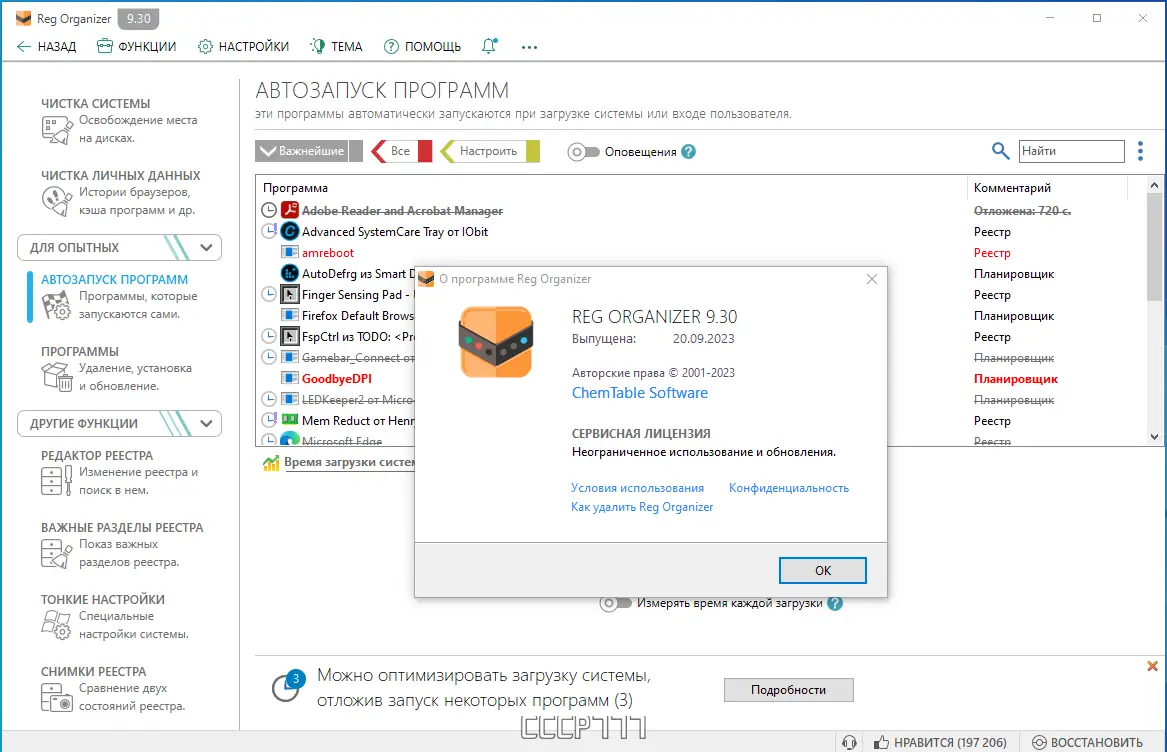Image resolution: width=1167 pixels, height=752 pixels.
Task: Open Время загрузки системы link
Action: pyautogui.click(x=348, y=462)
